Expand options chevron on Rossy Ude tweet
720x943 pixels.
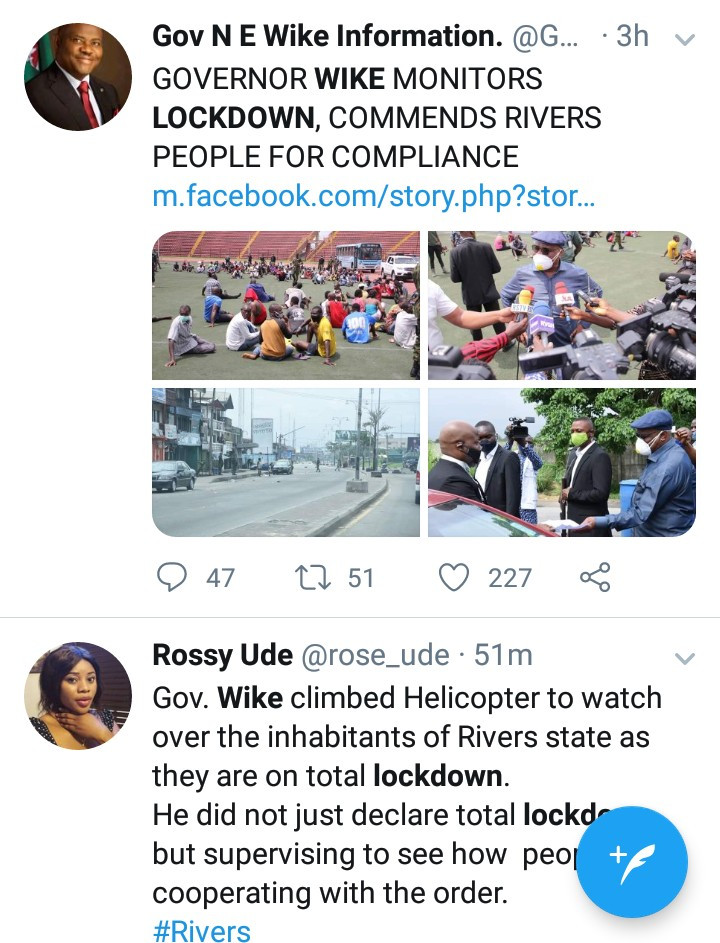point(685,658)
